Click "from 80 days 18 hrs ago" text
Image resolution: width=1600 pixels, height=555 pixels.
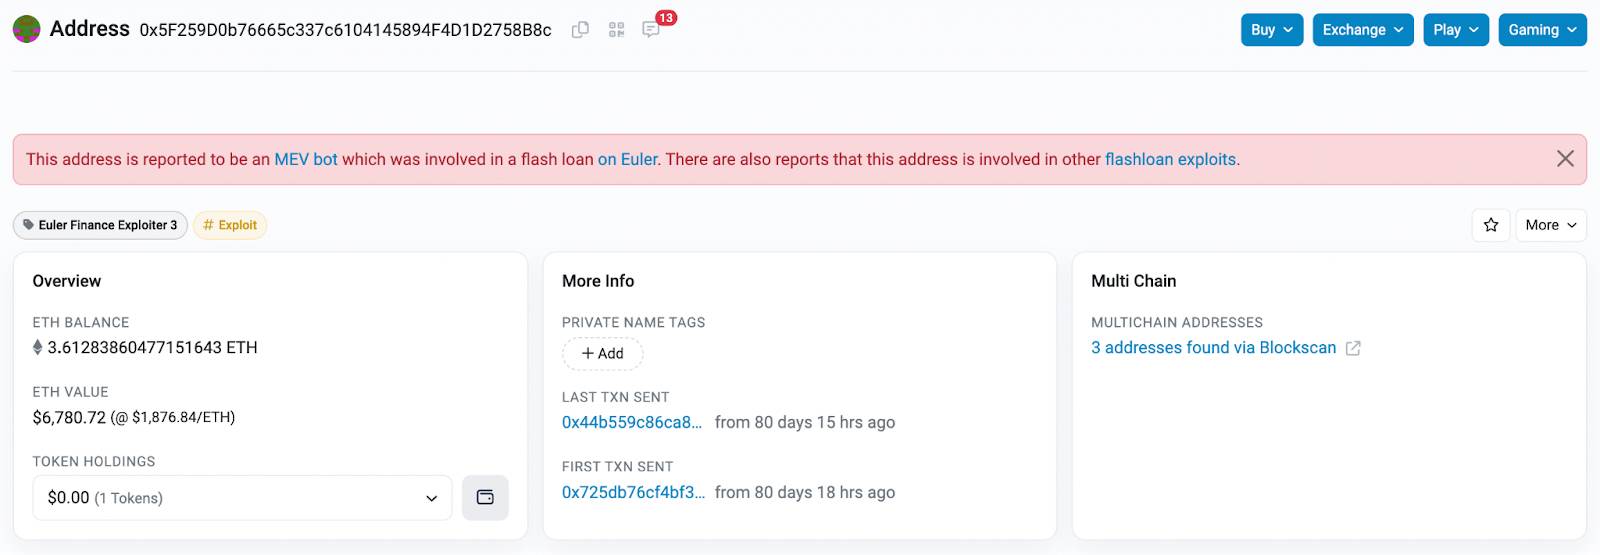pos(805,492)
